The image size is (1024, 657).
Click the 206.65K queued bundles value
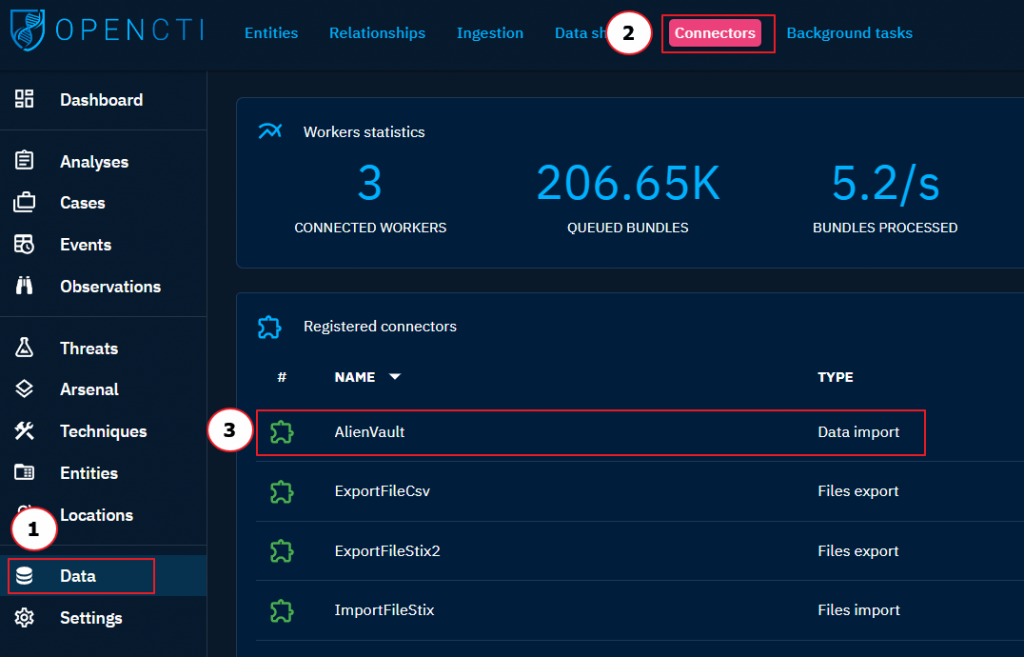pos(628,183)
